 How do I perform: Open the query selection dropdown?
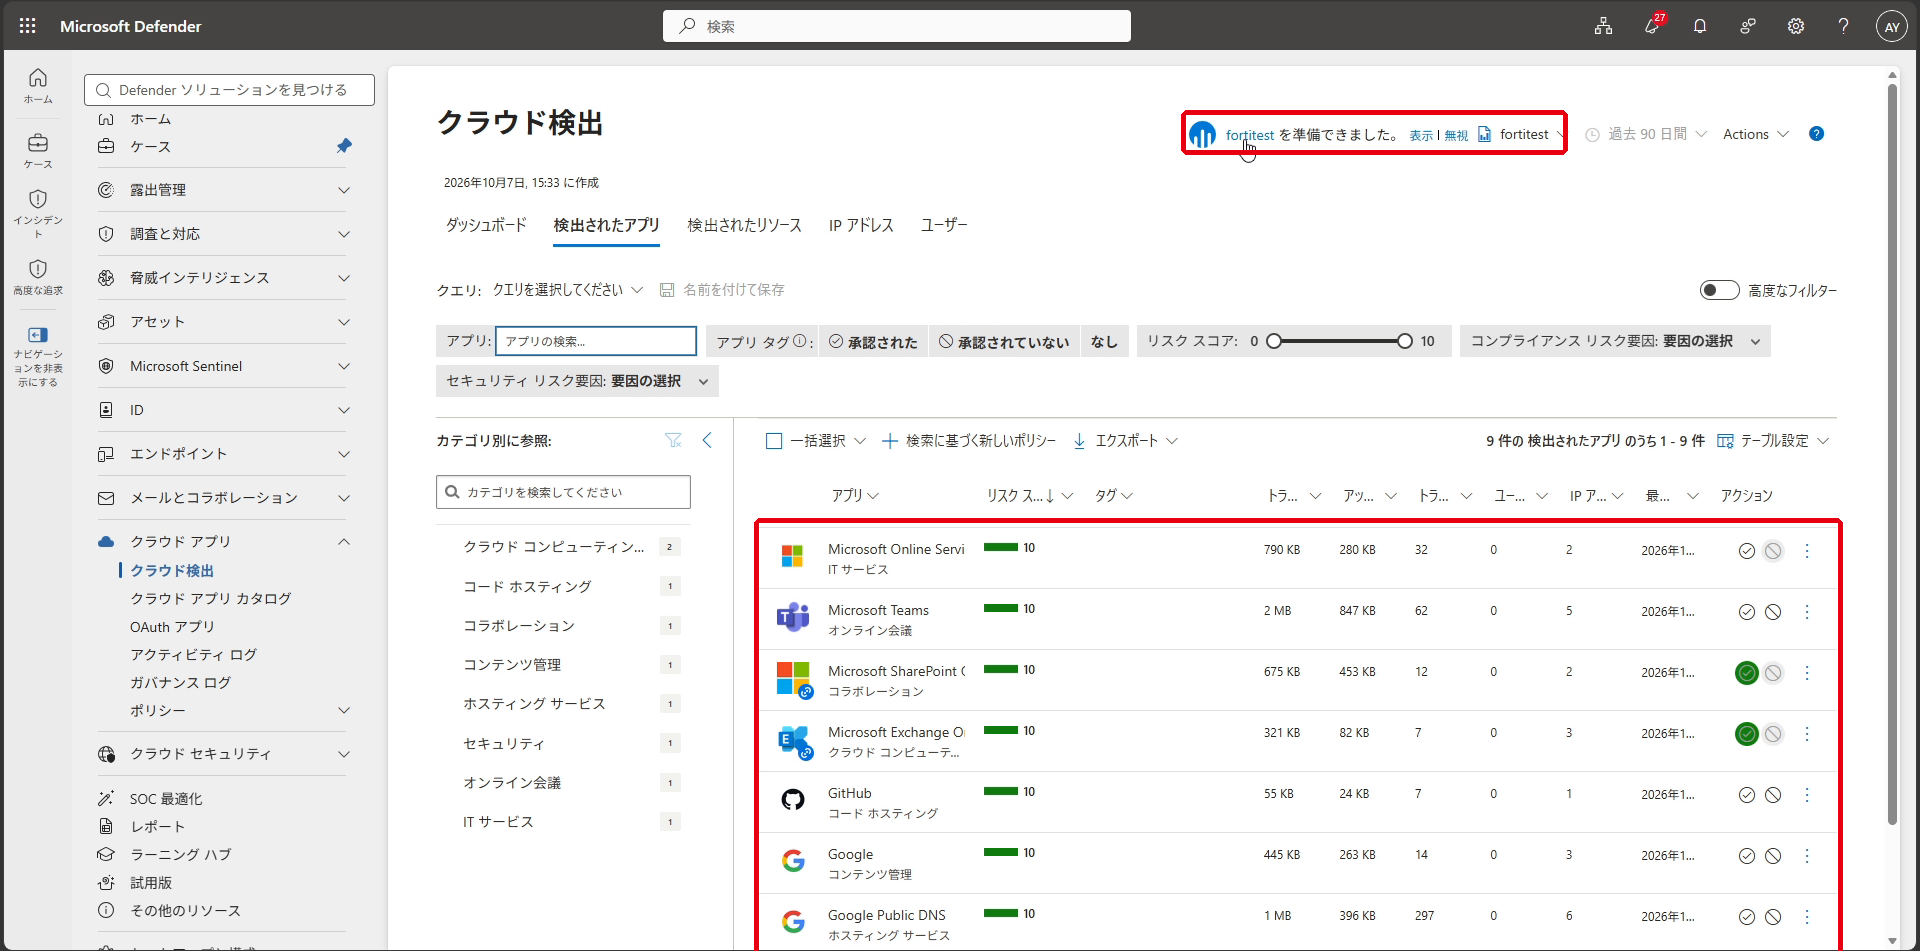click(567, 290)
